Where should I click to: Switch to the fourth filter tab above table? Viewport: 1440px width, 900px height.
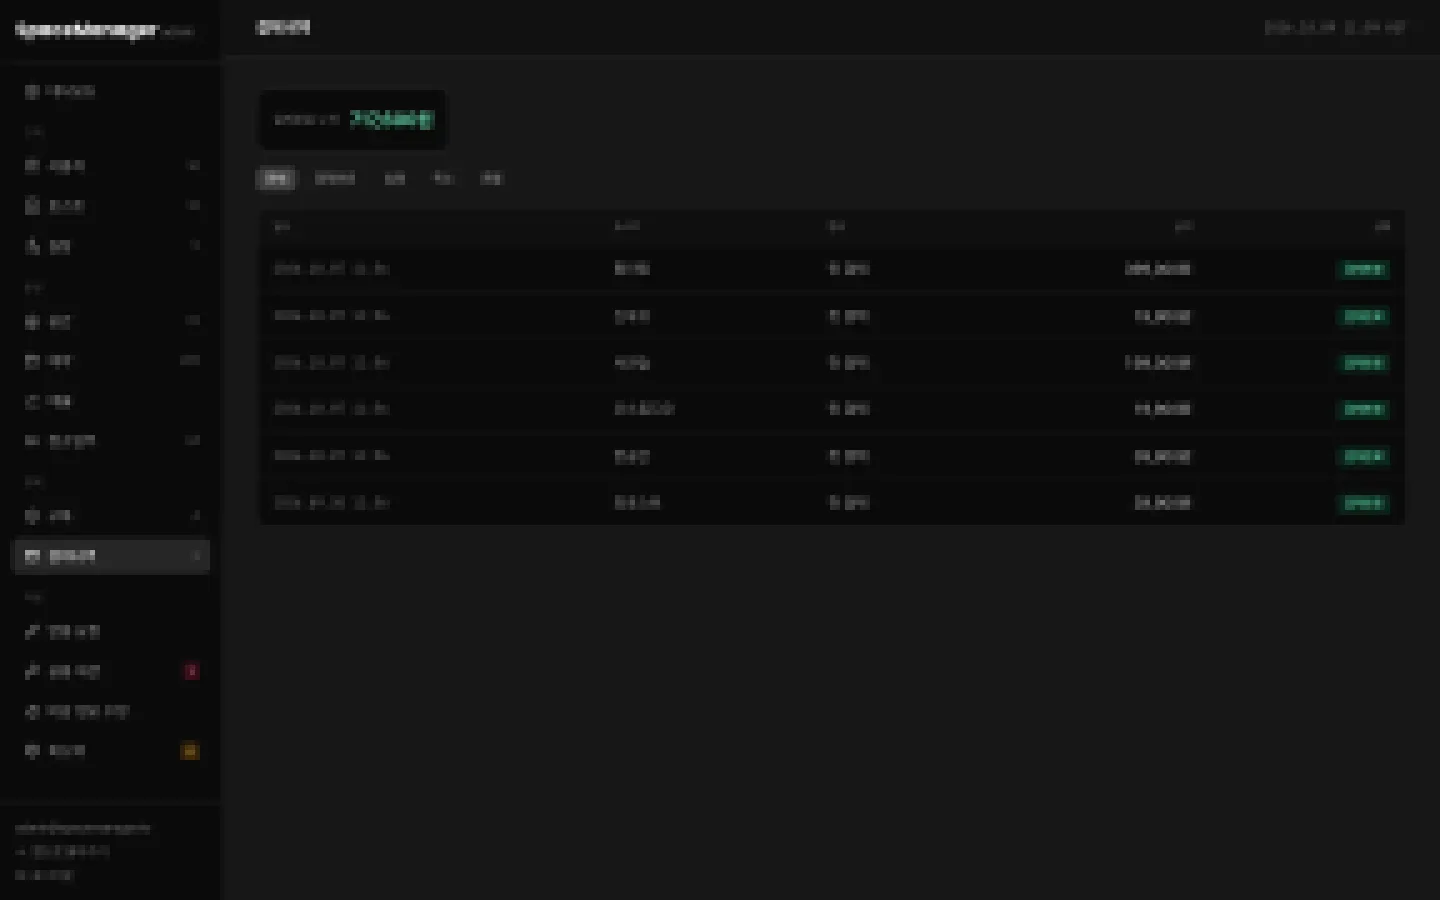click(x=443, y=179)
